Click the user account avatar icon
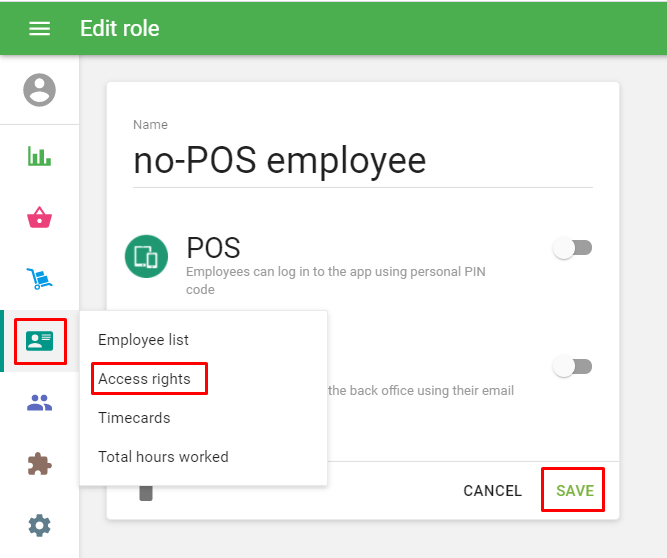The width and height of the screenshot is (667, 558). [x=39, y=90]
